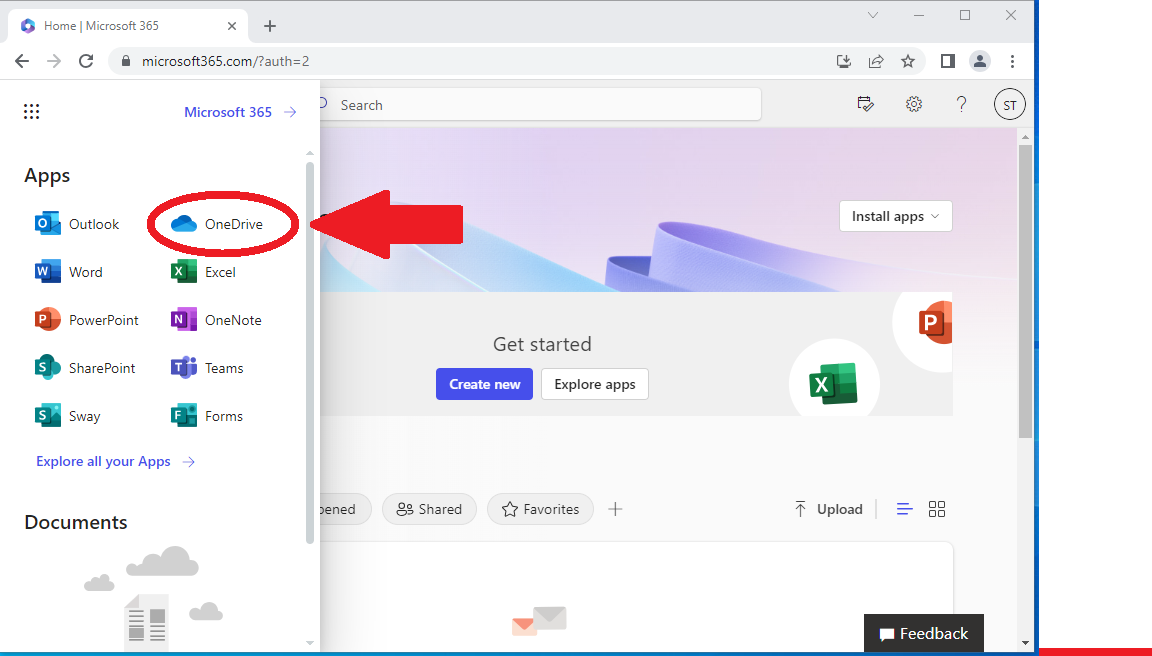
Task: Switch to list view layout
Action: 904,509
